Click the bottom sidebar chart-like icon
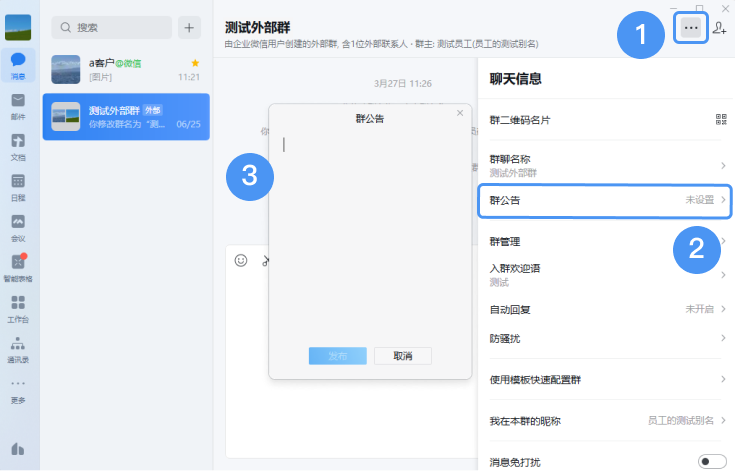Screen dimensions: 735x471 tap(18, 449)
